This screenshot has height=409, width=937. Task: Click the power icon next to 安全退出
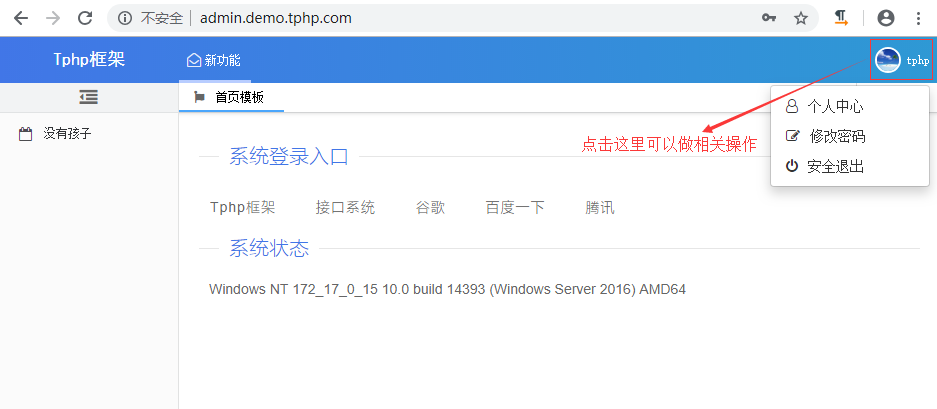pyautogui.click(x=792, y=166)
